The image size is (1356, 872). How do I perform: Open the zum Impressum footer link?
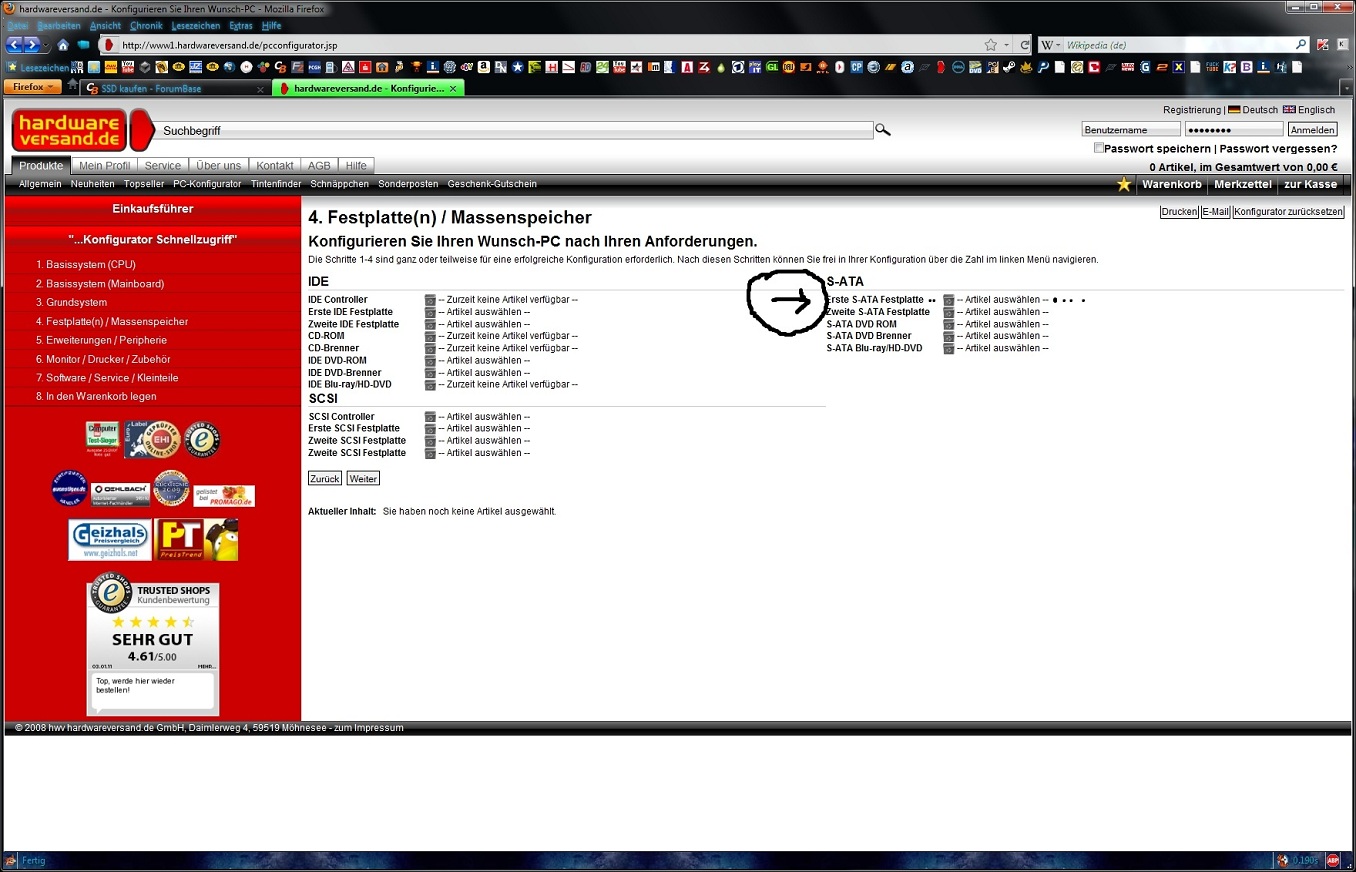point(368,728)
